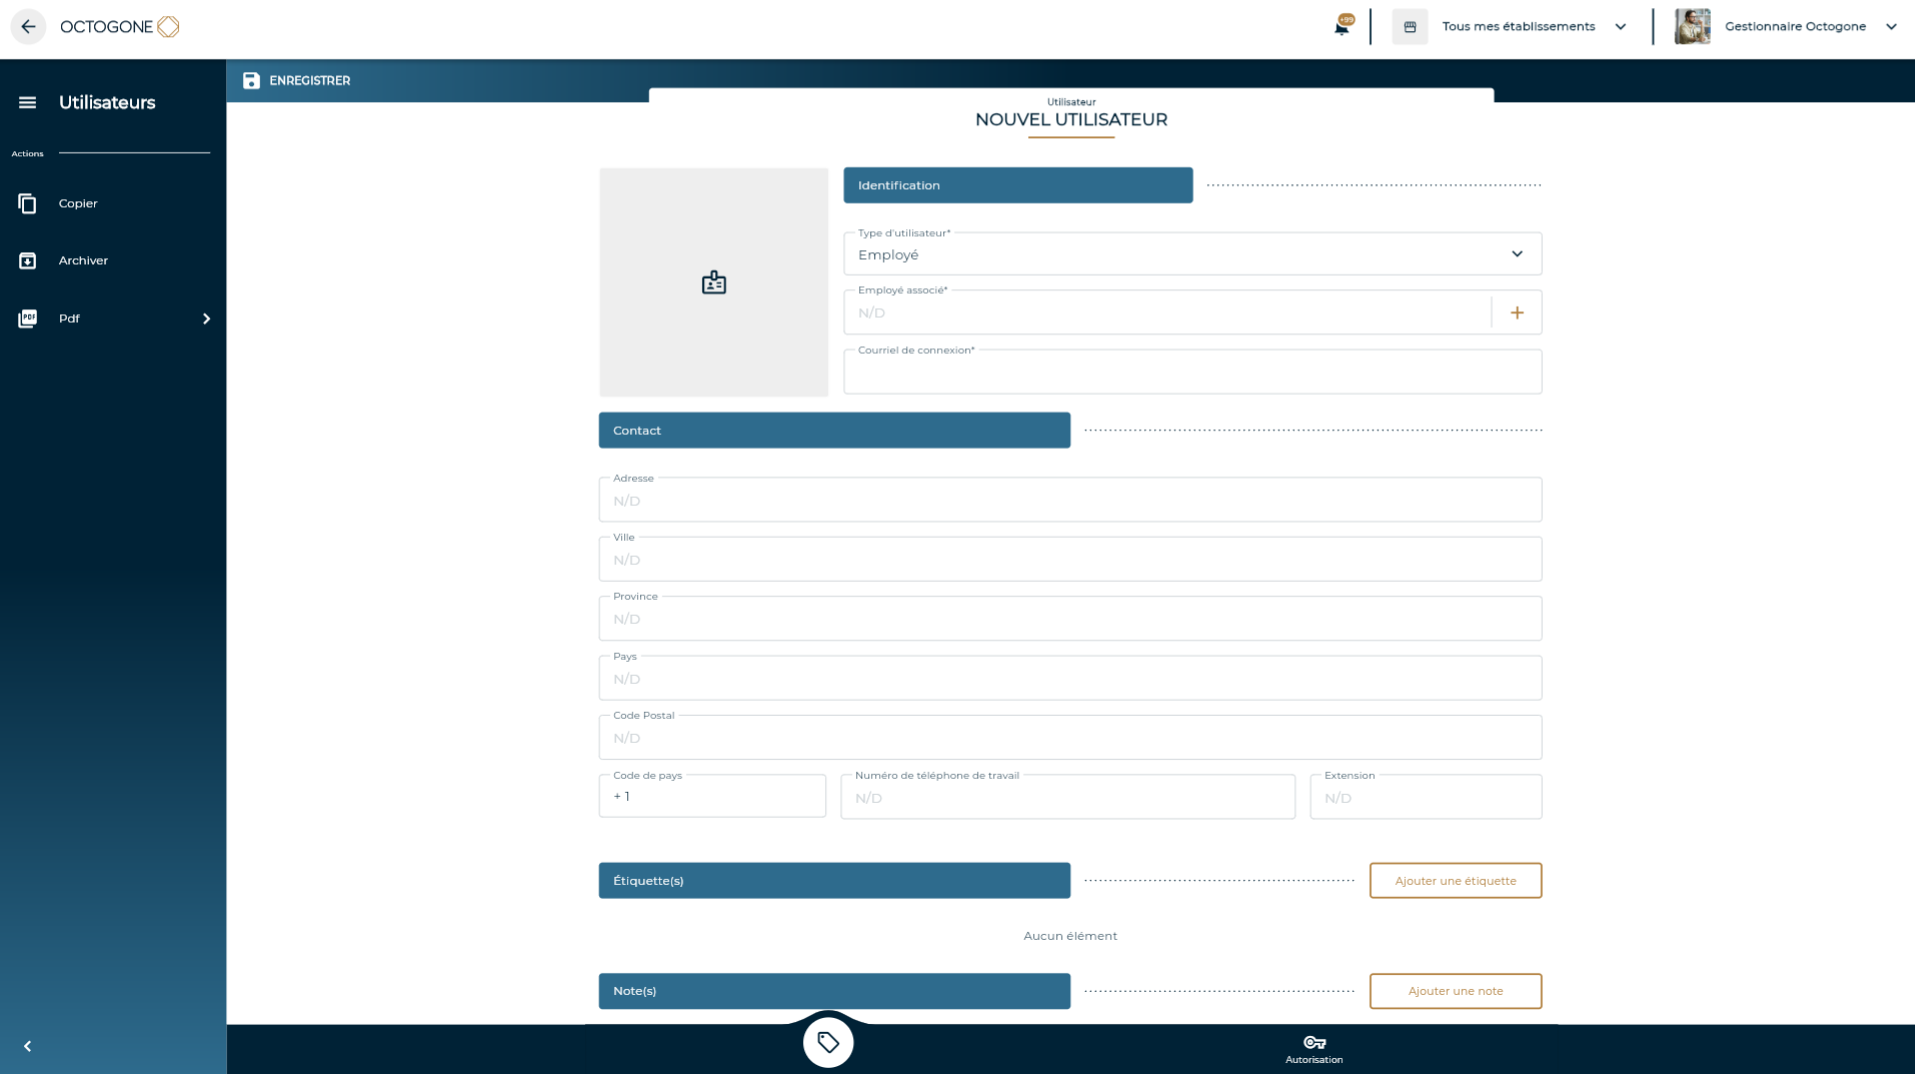The width and height of the screenshot is (1915, 1074).
Task: Click the Employé associé field
Action: [x=1167, y=313]
